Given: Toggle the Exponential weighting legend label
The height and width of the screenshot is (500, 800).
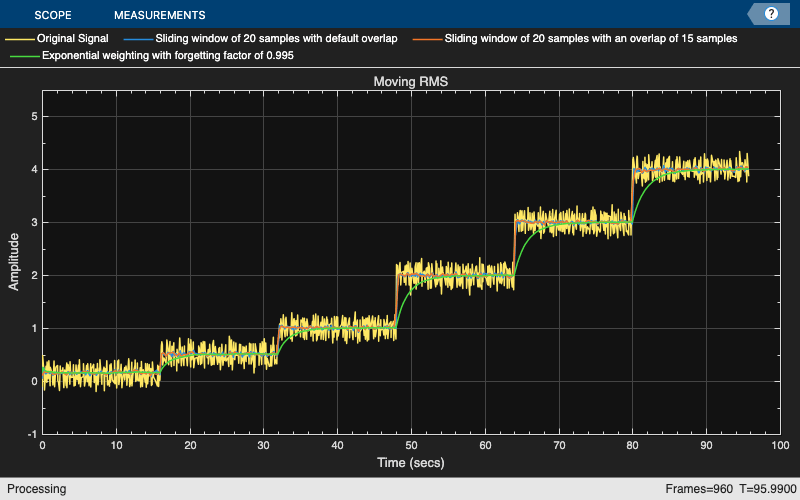Looking at the screenshot, I should (167, 56).
